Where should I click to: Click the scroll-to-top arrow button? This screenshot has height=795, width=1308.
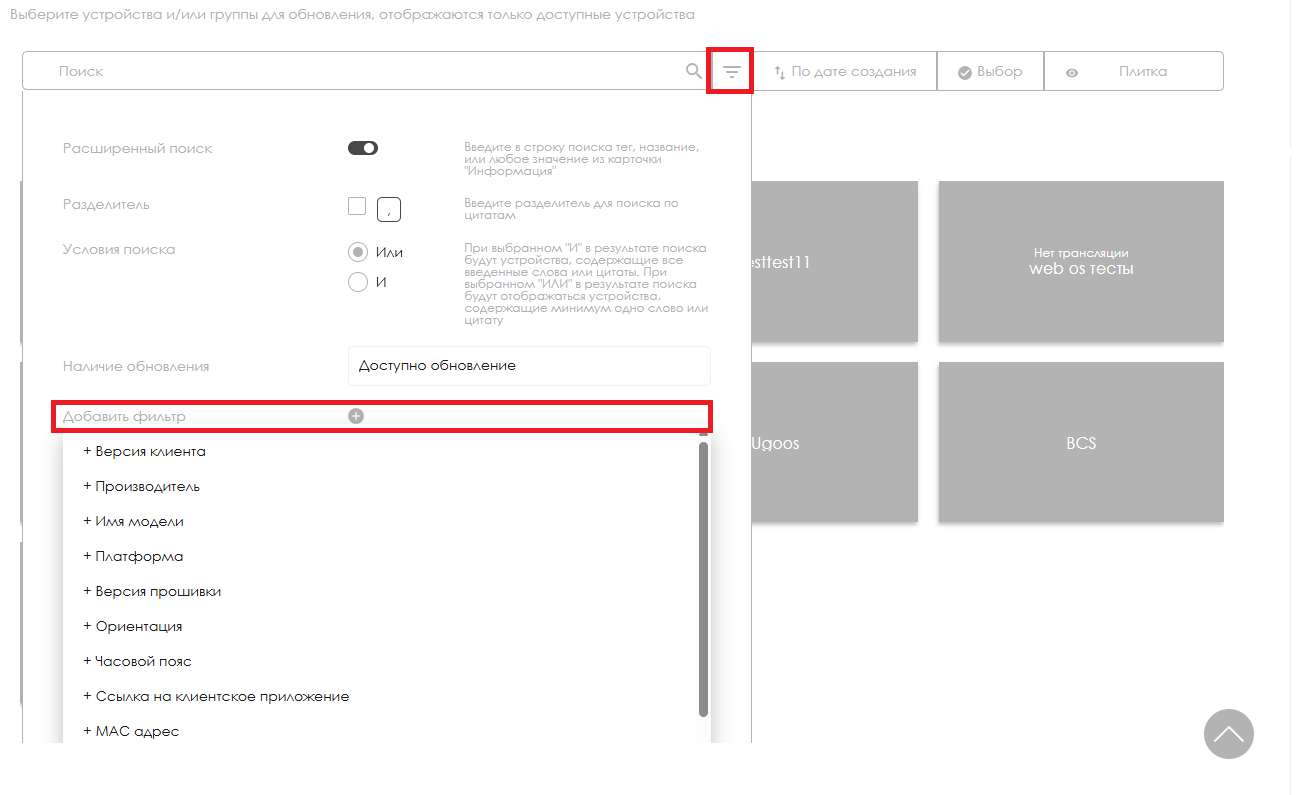click(1228, 734)
